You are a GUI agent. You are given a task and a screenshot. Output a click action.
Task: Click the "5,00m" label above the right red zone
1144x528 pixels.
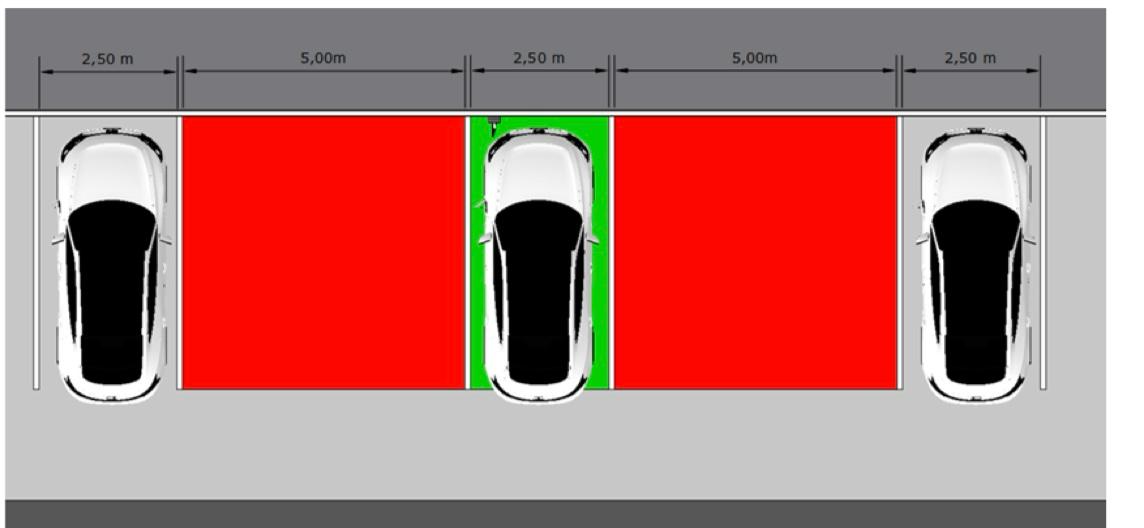coord(754,58)
